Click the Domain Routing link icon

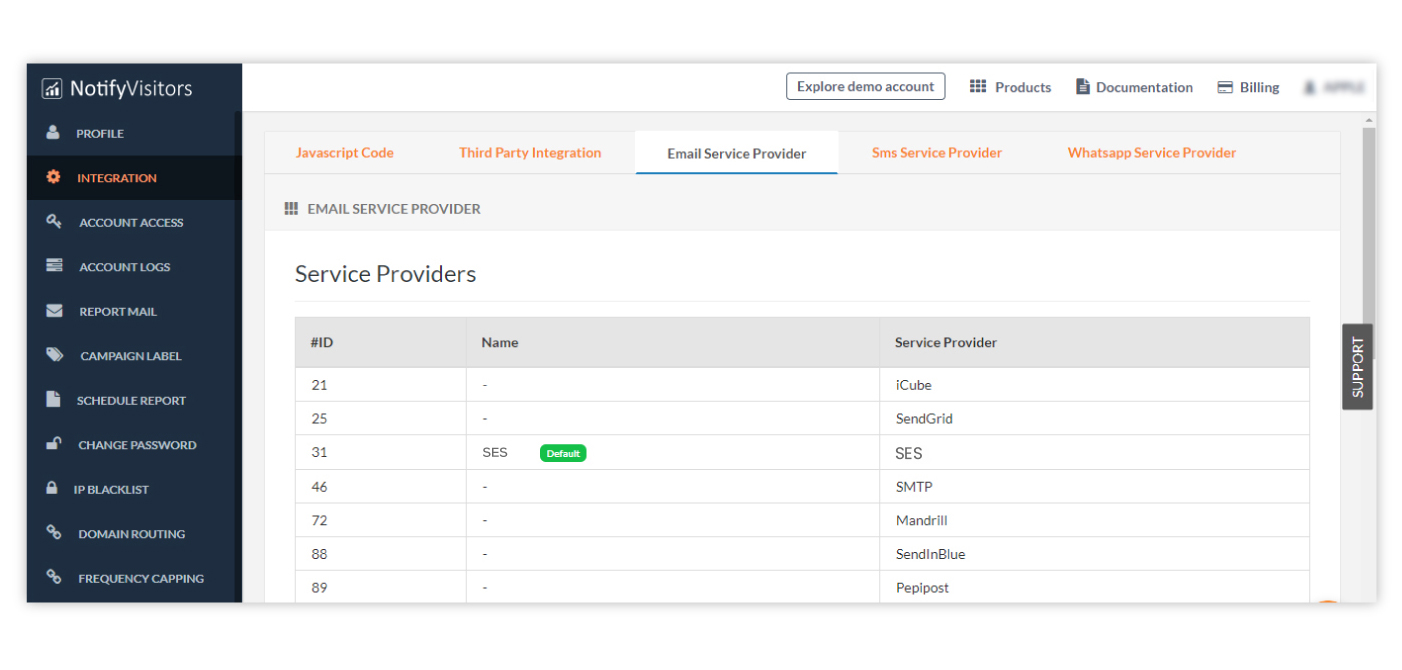pyautogui.click(x=54, y=533)
